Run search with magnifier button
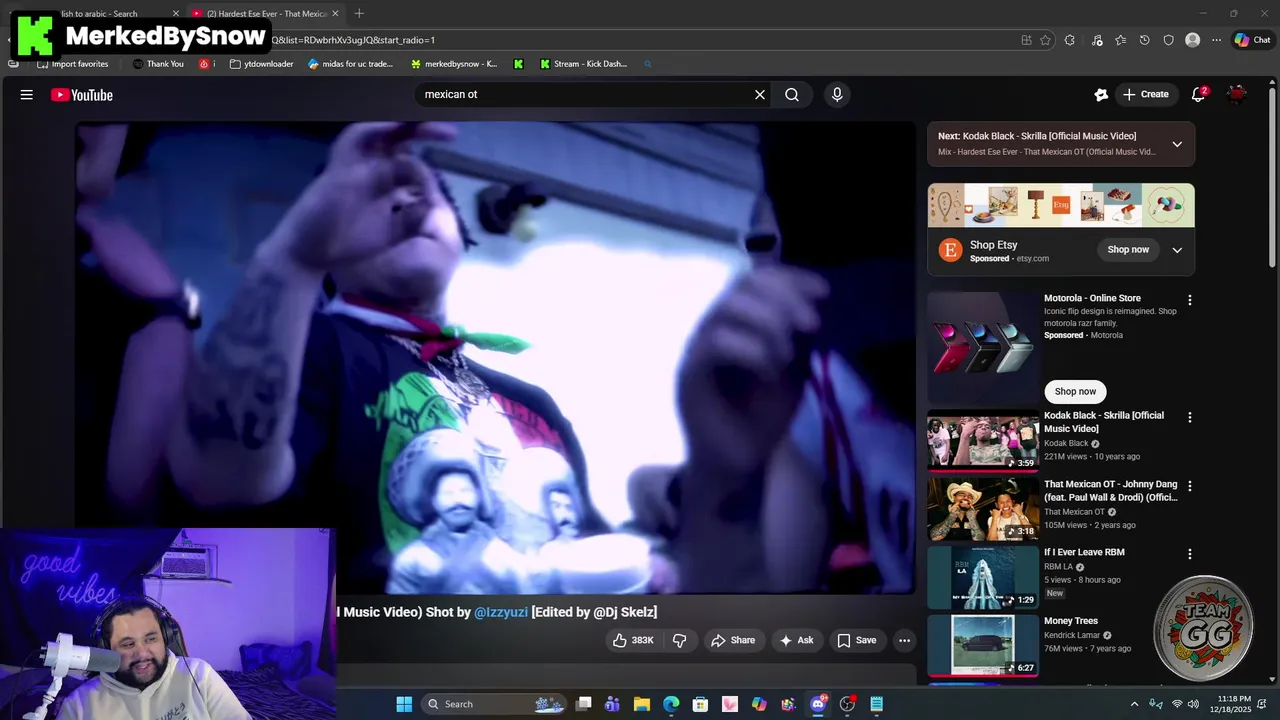1280x720 pixels. (792, 95)
